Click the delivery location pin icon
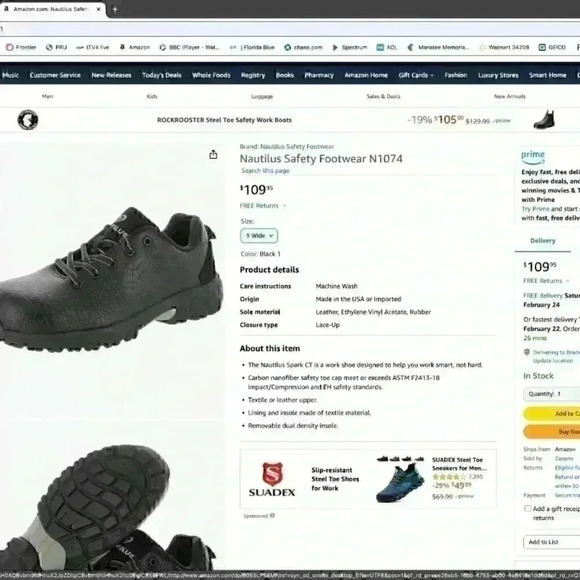 click(x=527, y=352)
